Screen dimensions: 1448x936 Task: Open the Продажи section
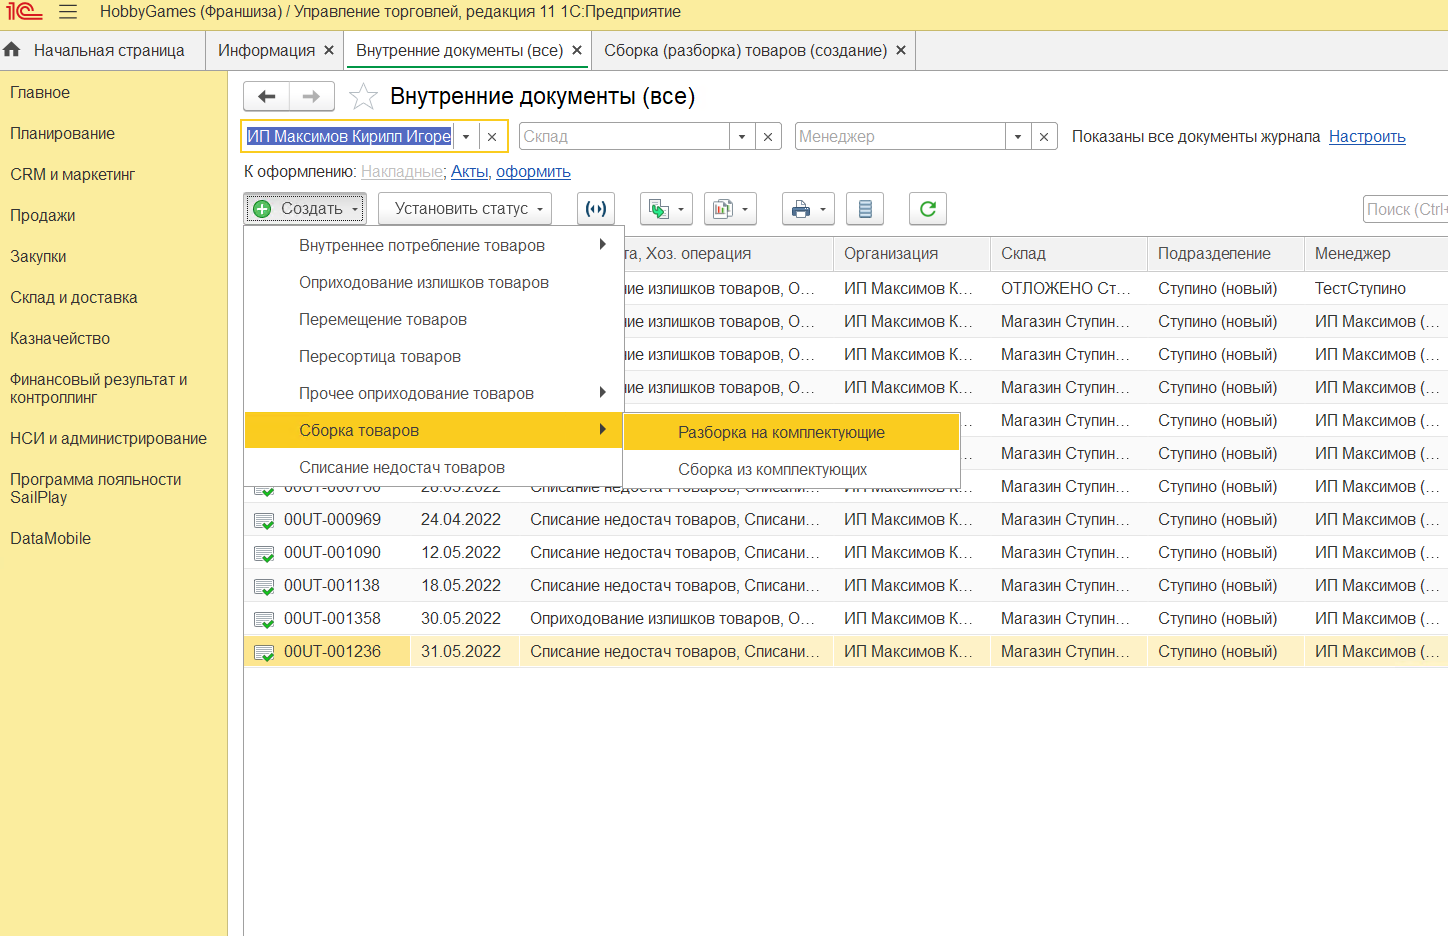pyautogui.click(x=42, y=215)
